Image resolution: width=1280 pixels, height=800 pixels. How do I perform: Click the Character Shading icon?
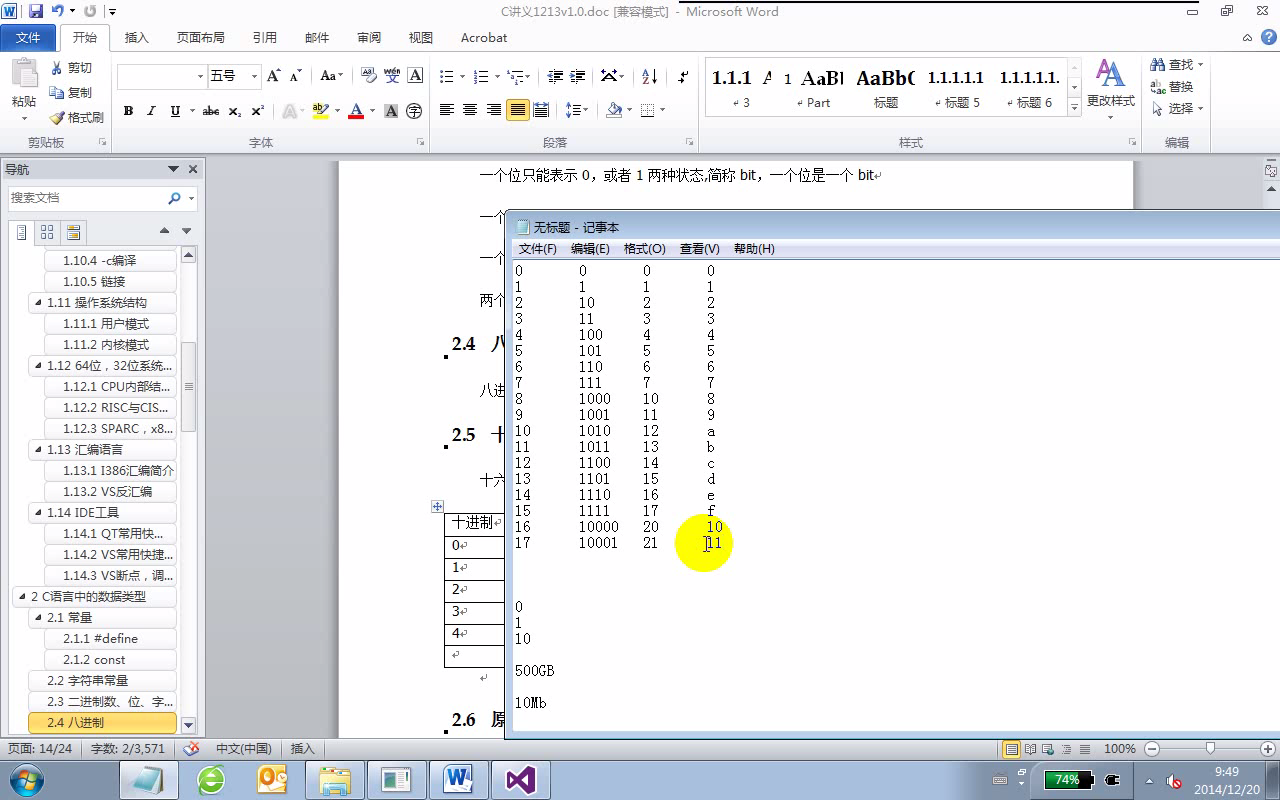pos(392,111)
